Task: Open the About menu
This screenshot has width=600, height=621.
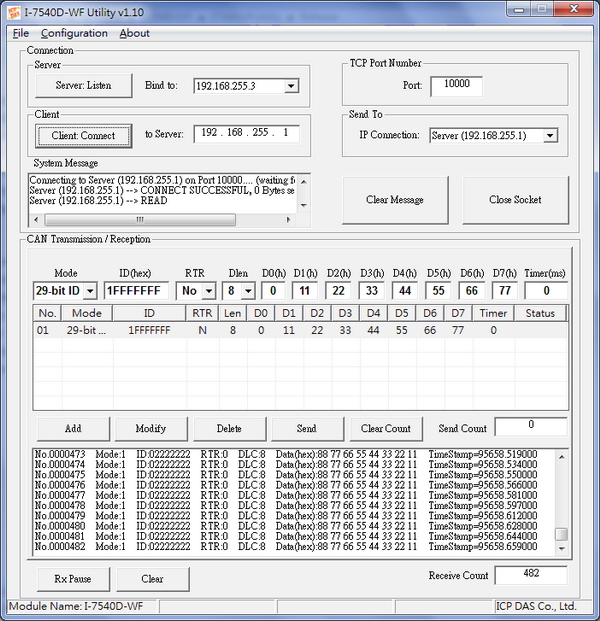Action: tap(135, 33)
